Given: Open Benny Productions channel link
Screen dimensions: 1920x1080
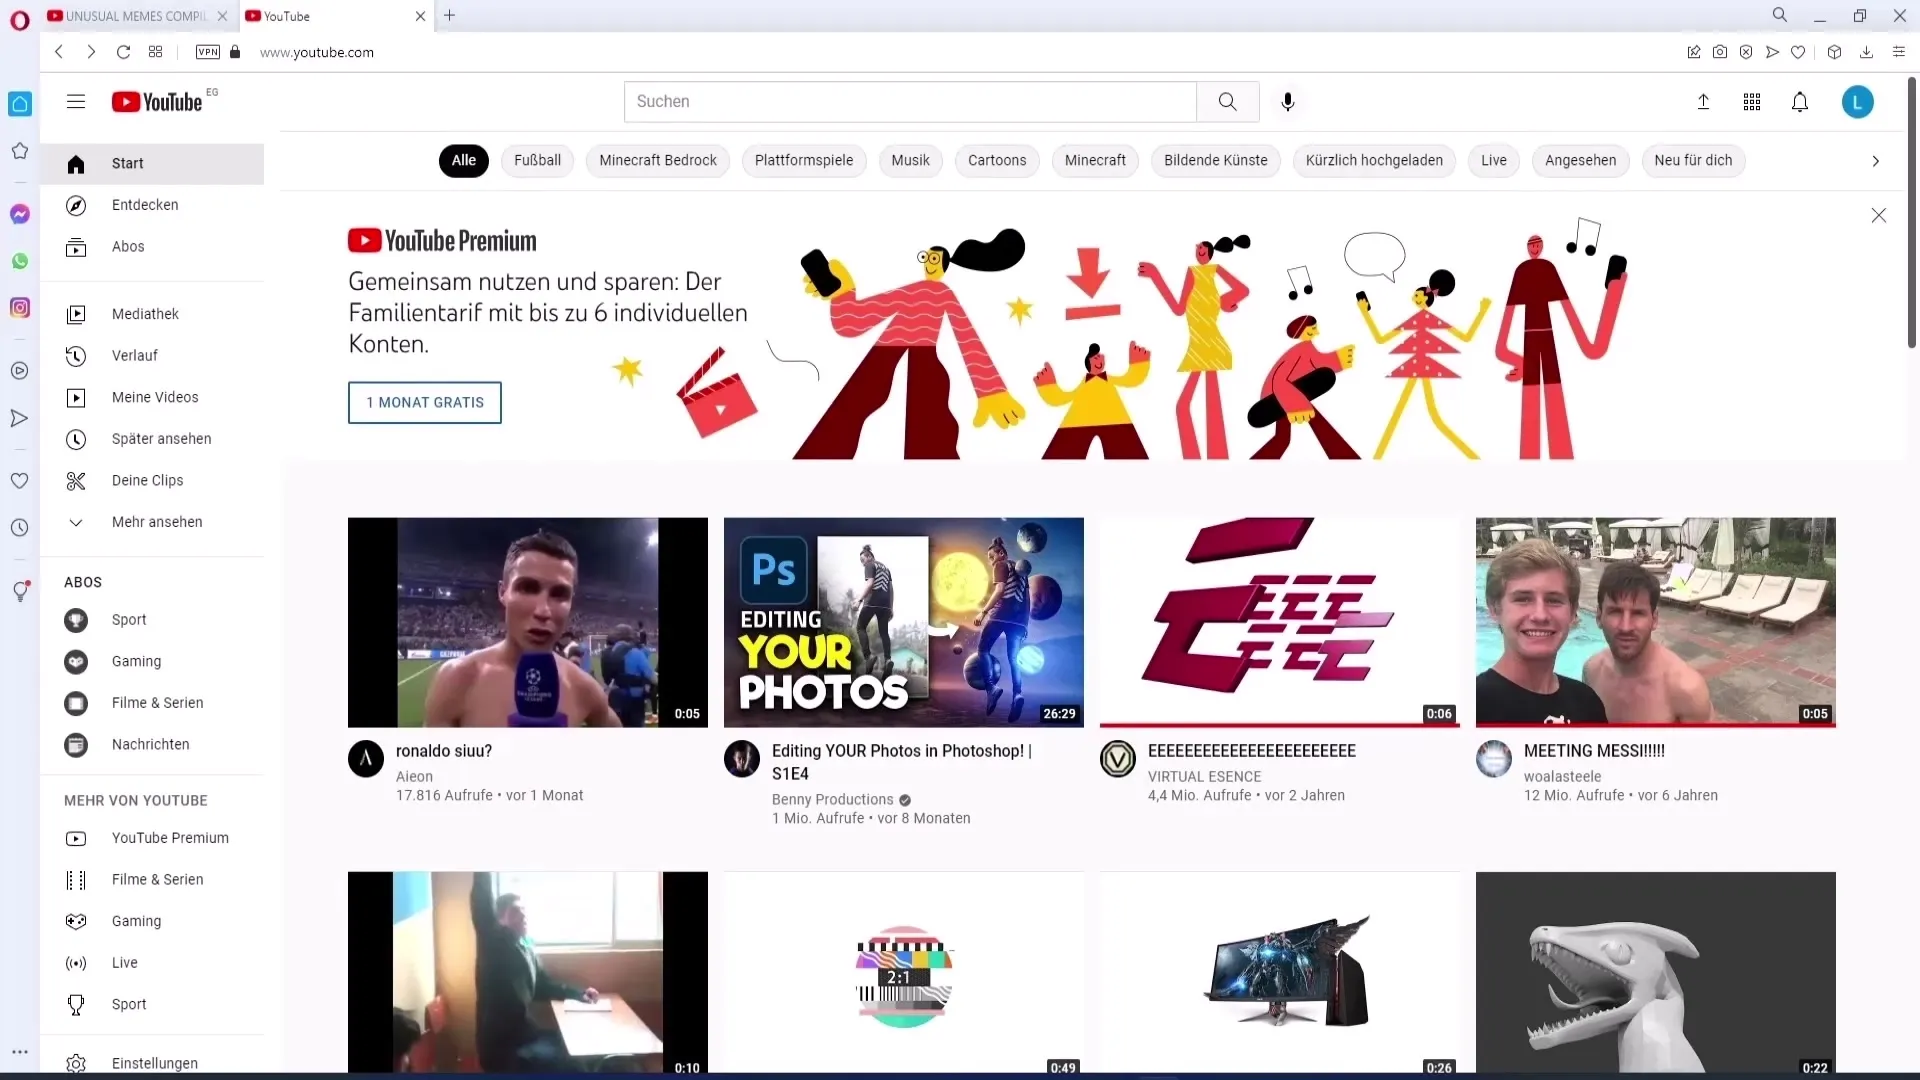Looking at the screenshot, I should coord(832,799).
